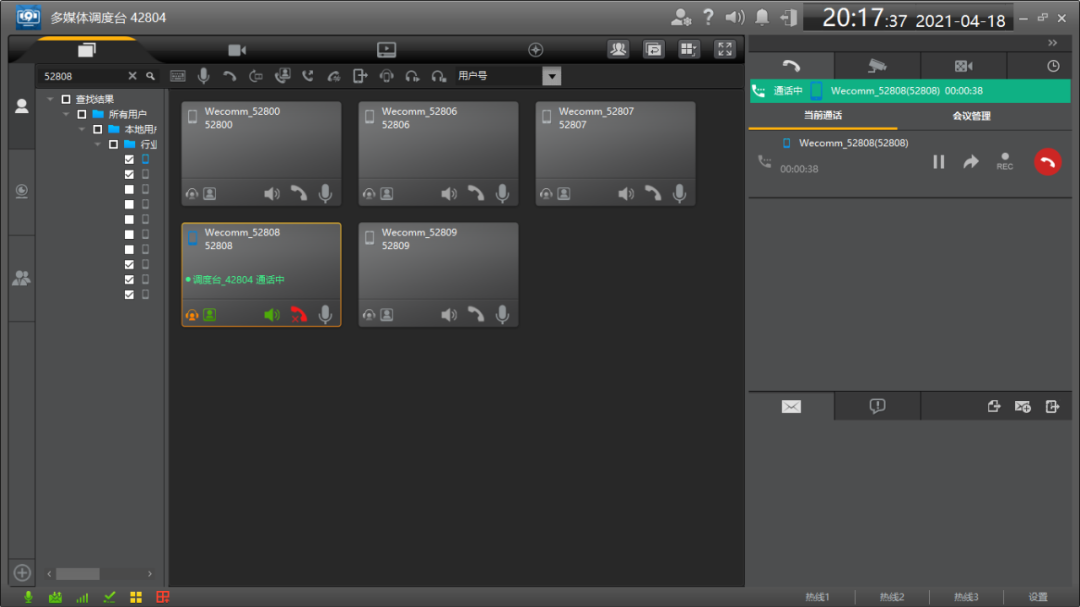The width and height of the screenshot is (1080, 607).
Task: Start recording with REC button
Action: point(1005,162)
